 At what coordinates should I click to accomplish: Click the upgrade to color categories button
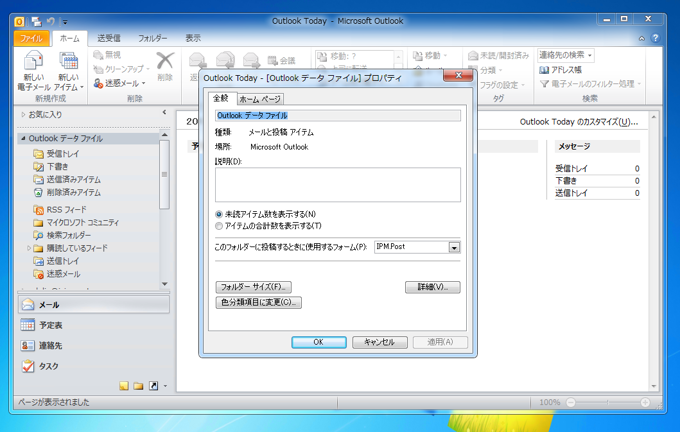pos(258,302)
